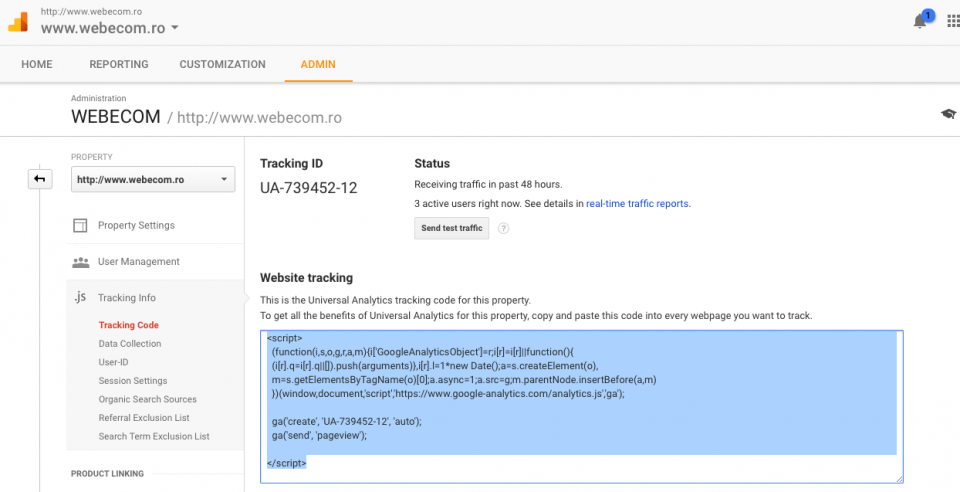Switch to the Reporting tab

[x=118, y=64]
